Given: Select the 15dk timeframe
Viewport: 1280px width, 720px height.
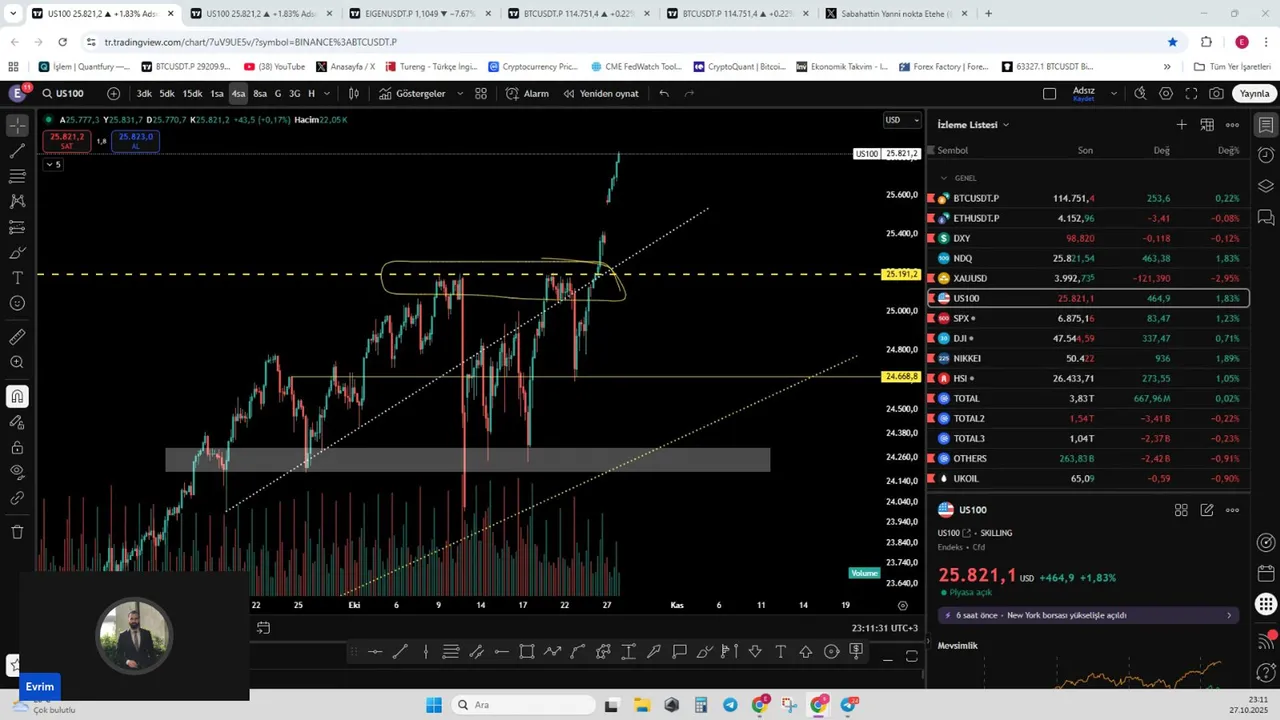Looking at the screenshot, I should [x=192, y=93].
